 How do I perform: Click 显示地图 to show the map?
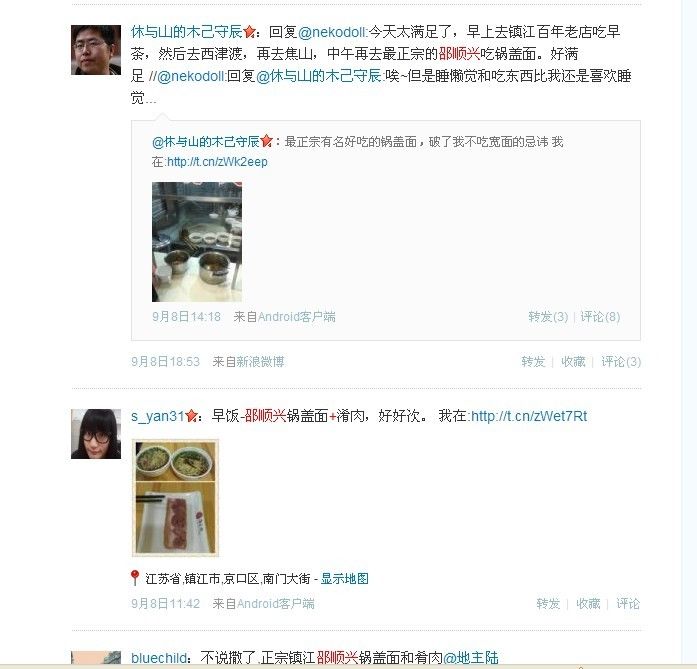(345, 578)
